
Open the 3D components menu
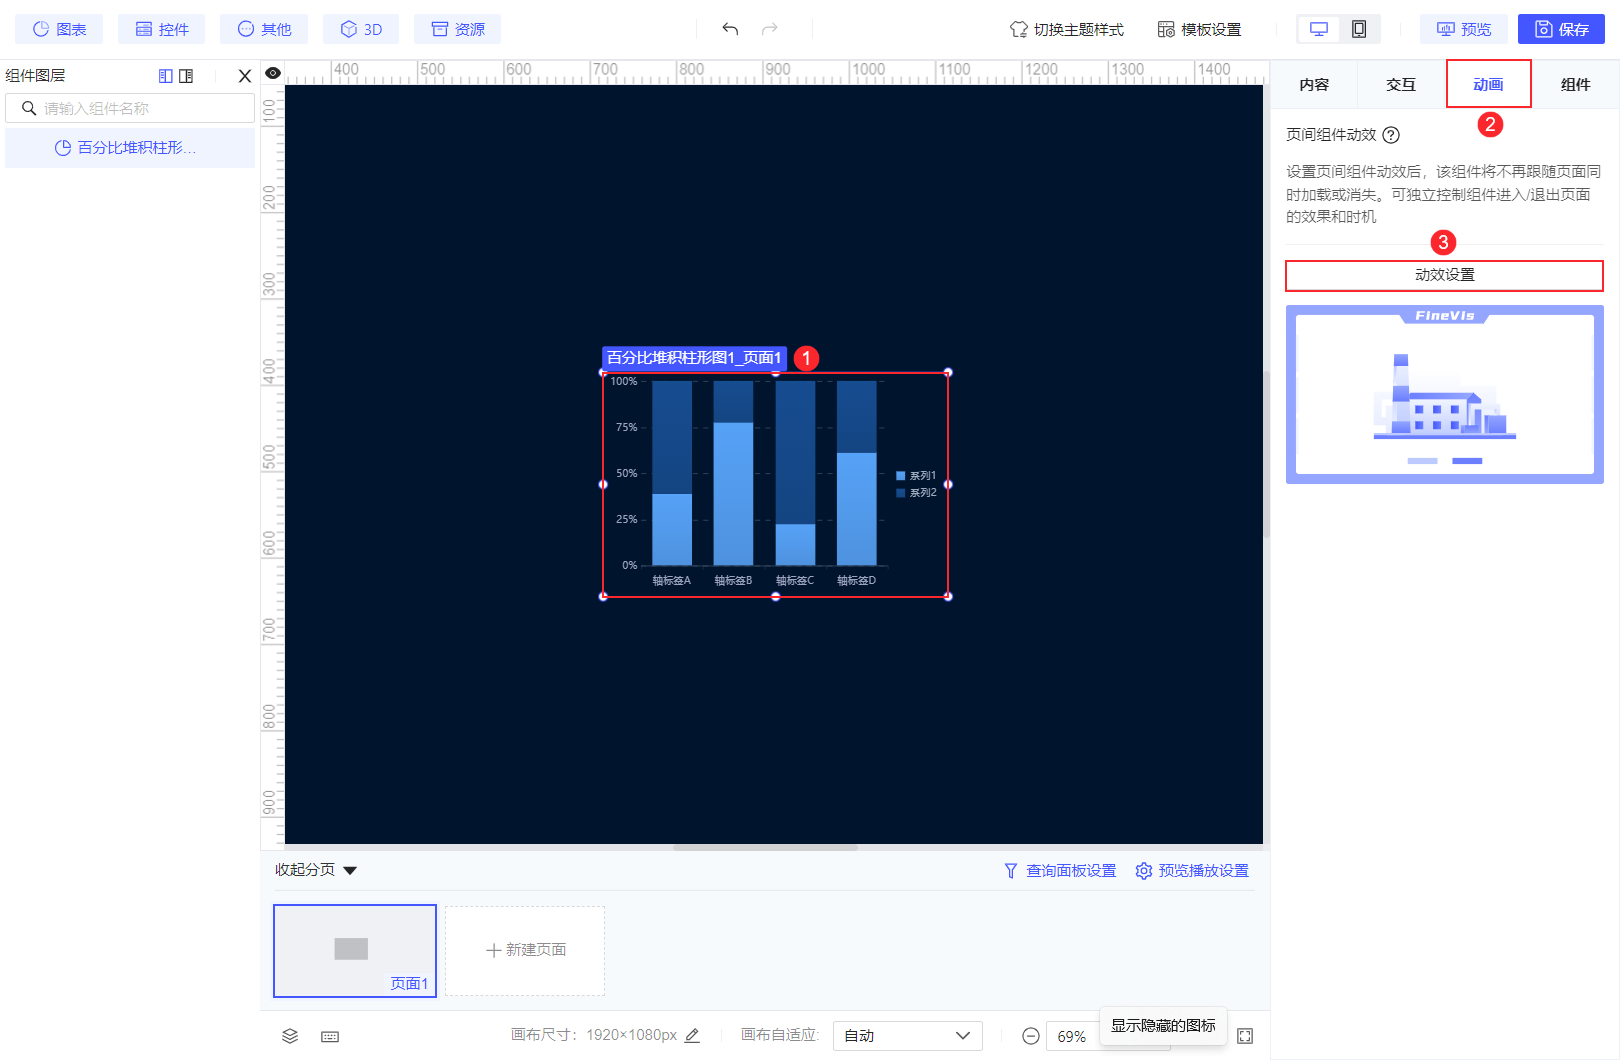click(x=360, y=29)
